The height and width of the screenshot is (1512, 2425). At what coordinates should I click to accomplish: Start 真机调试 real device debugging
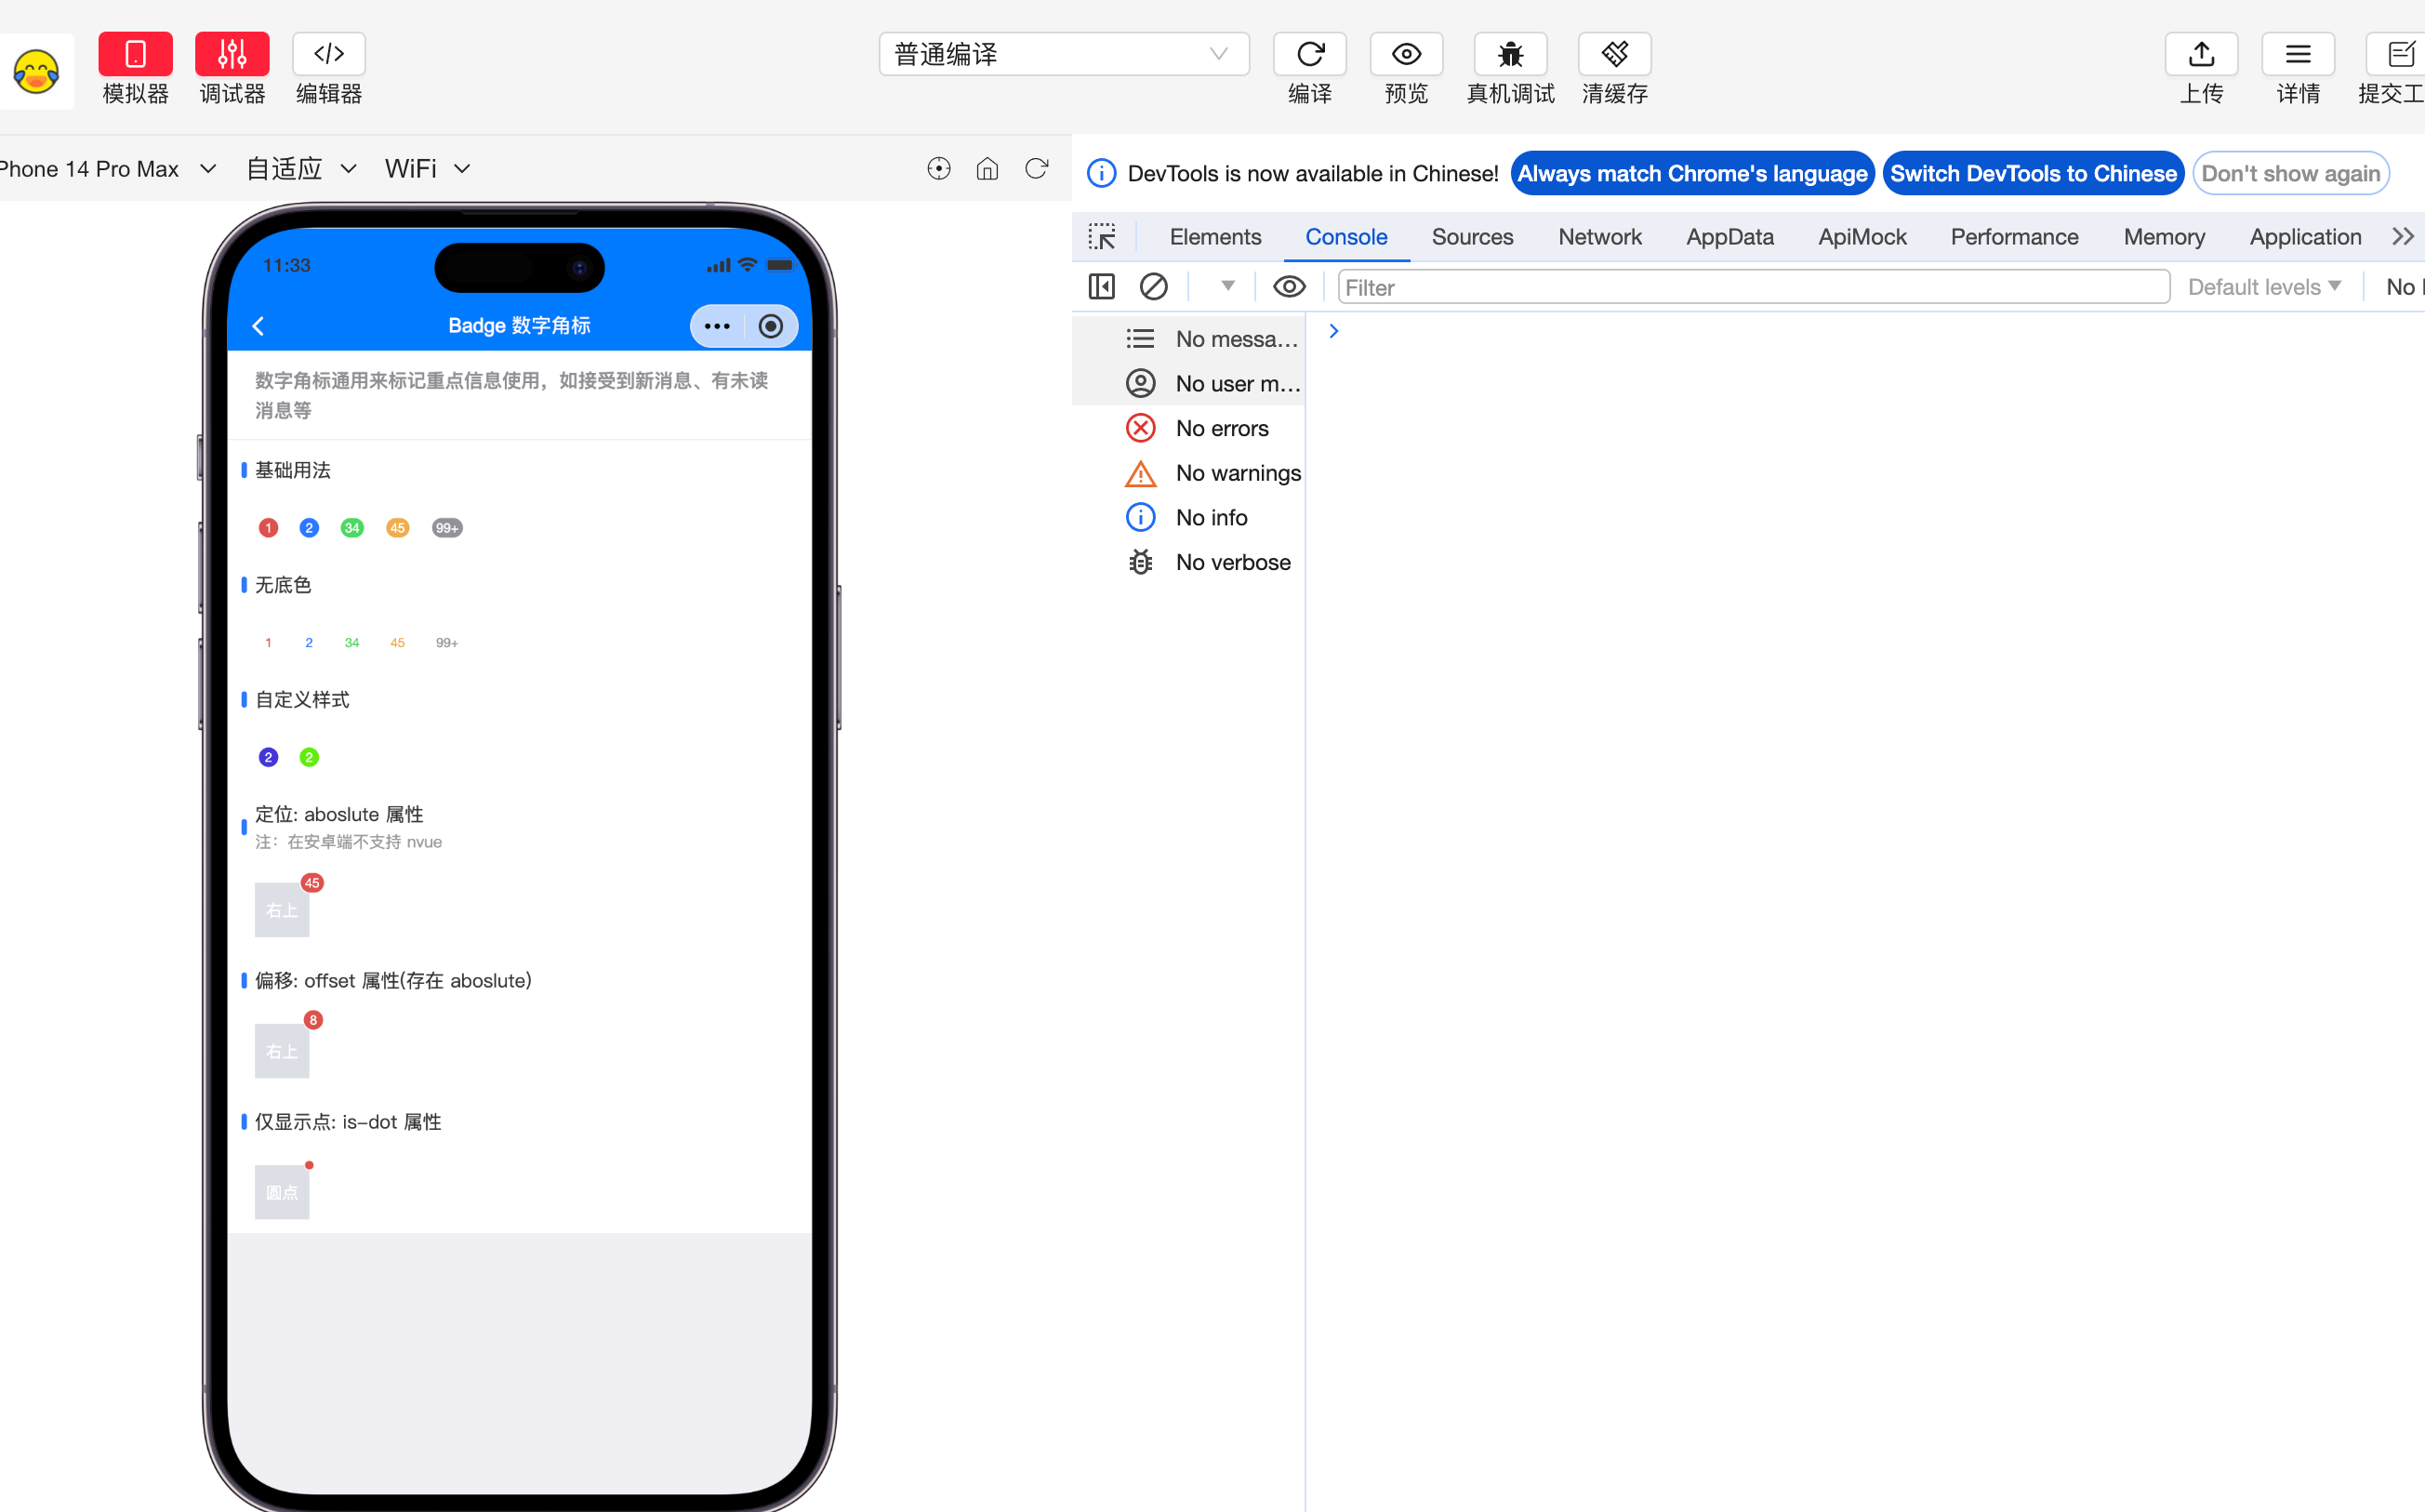coord(1509,54)
